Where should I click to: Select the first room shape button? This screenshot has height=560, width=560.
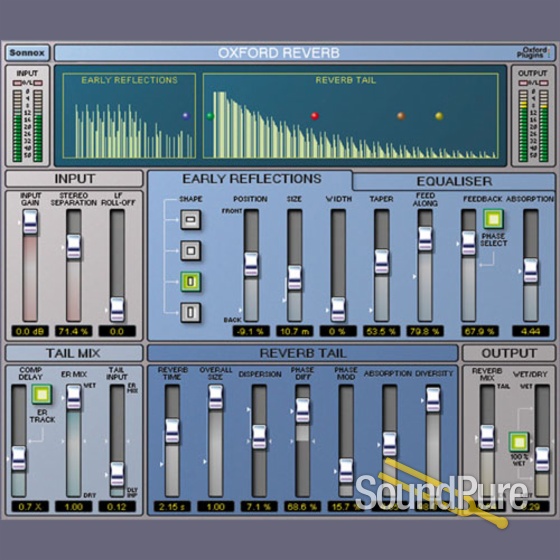[190, 219]
